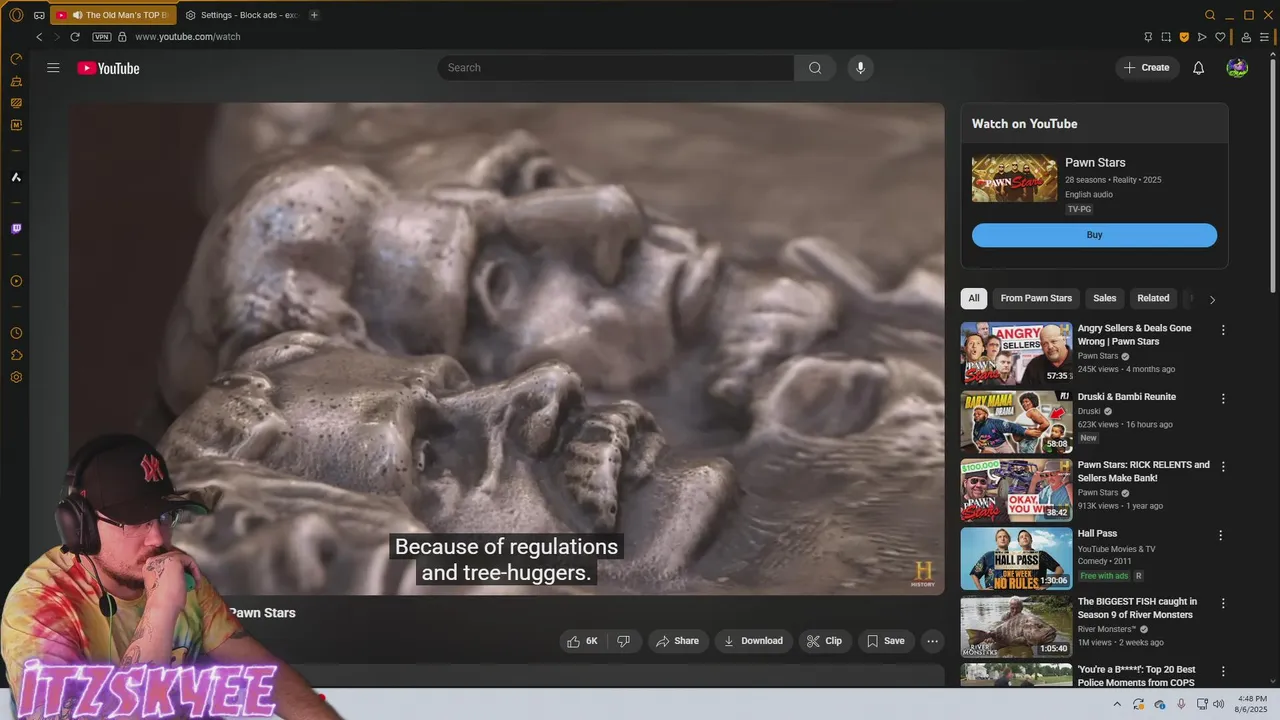Click the Download button
This screenshot has width=1280, height=720.
pos(754,641)
